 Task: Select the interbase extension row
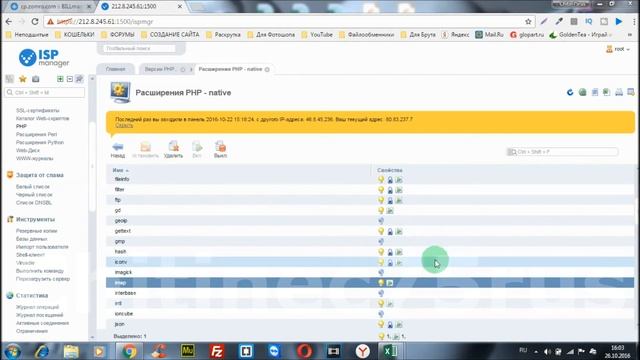click(370, 293)
